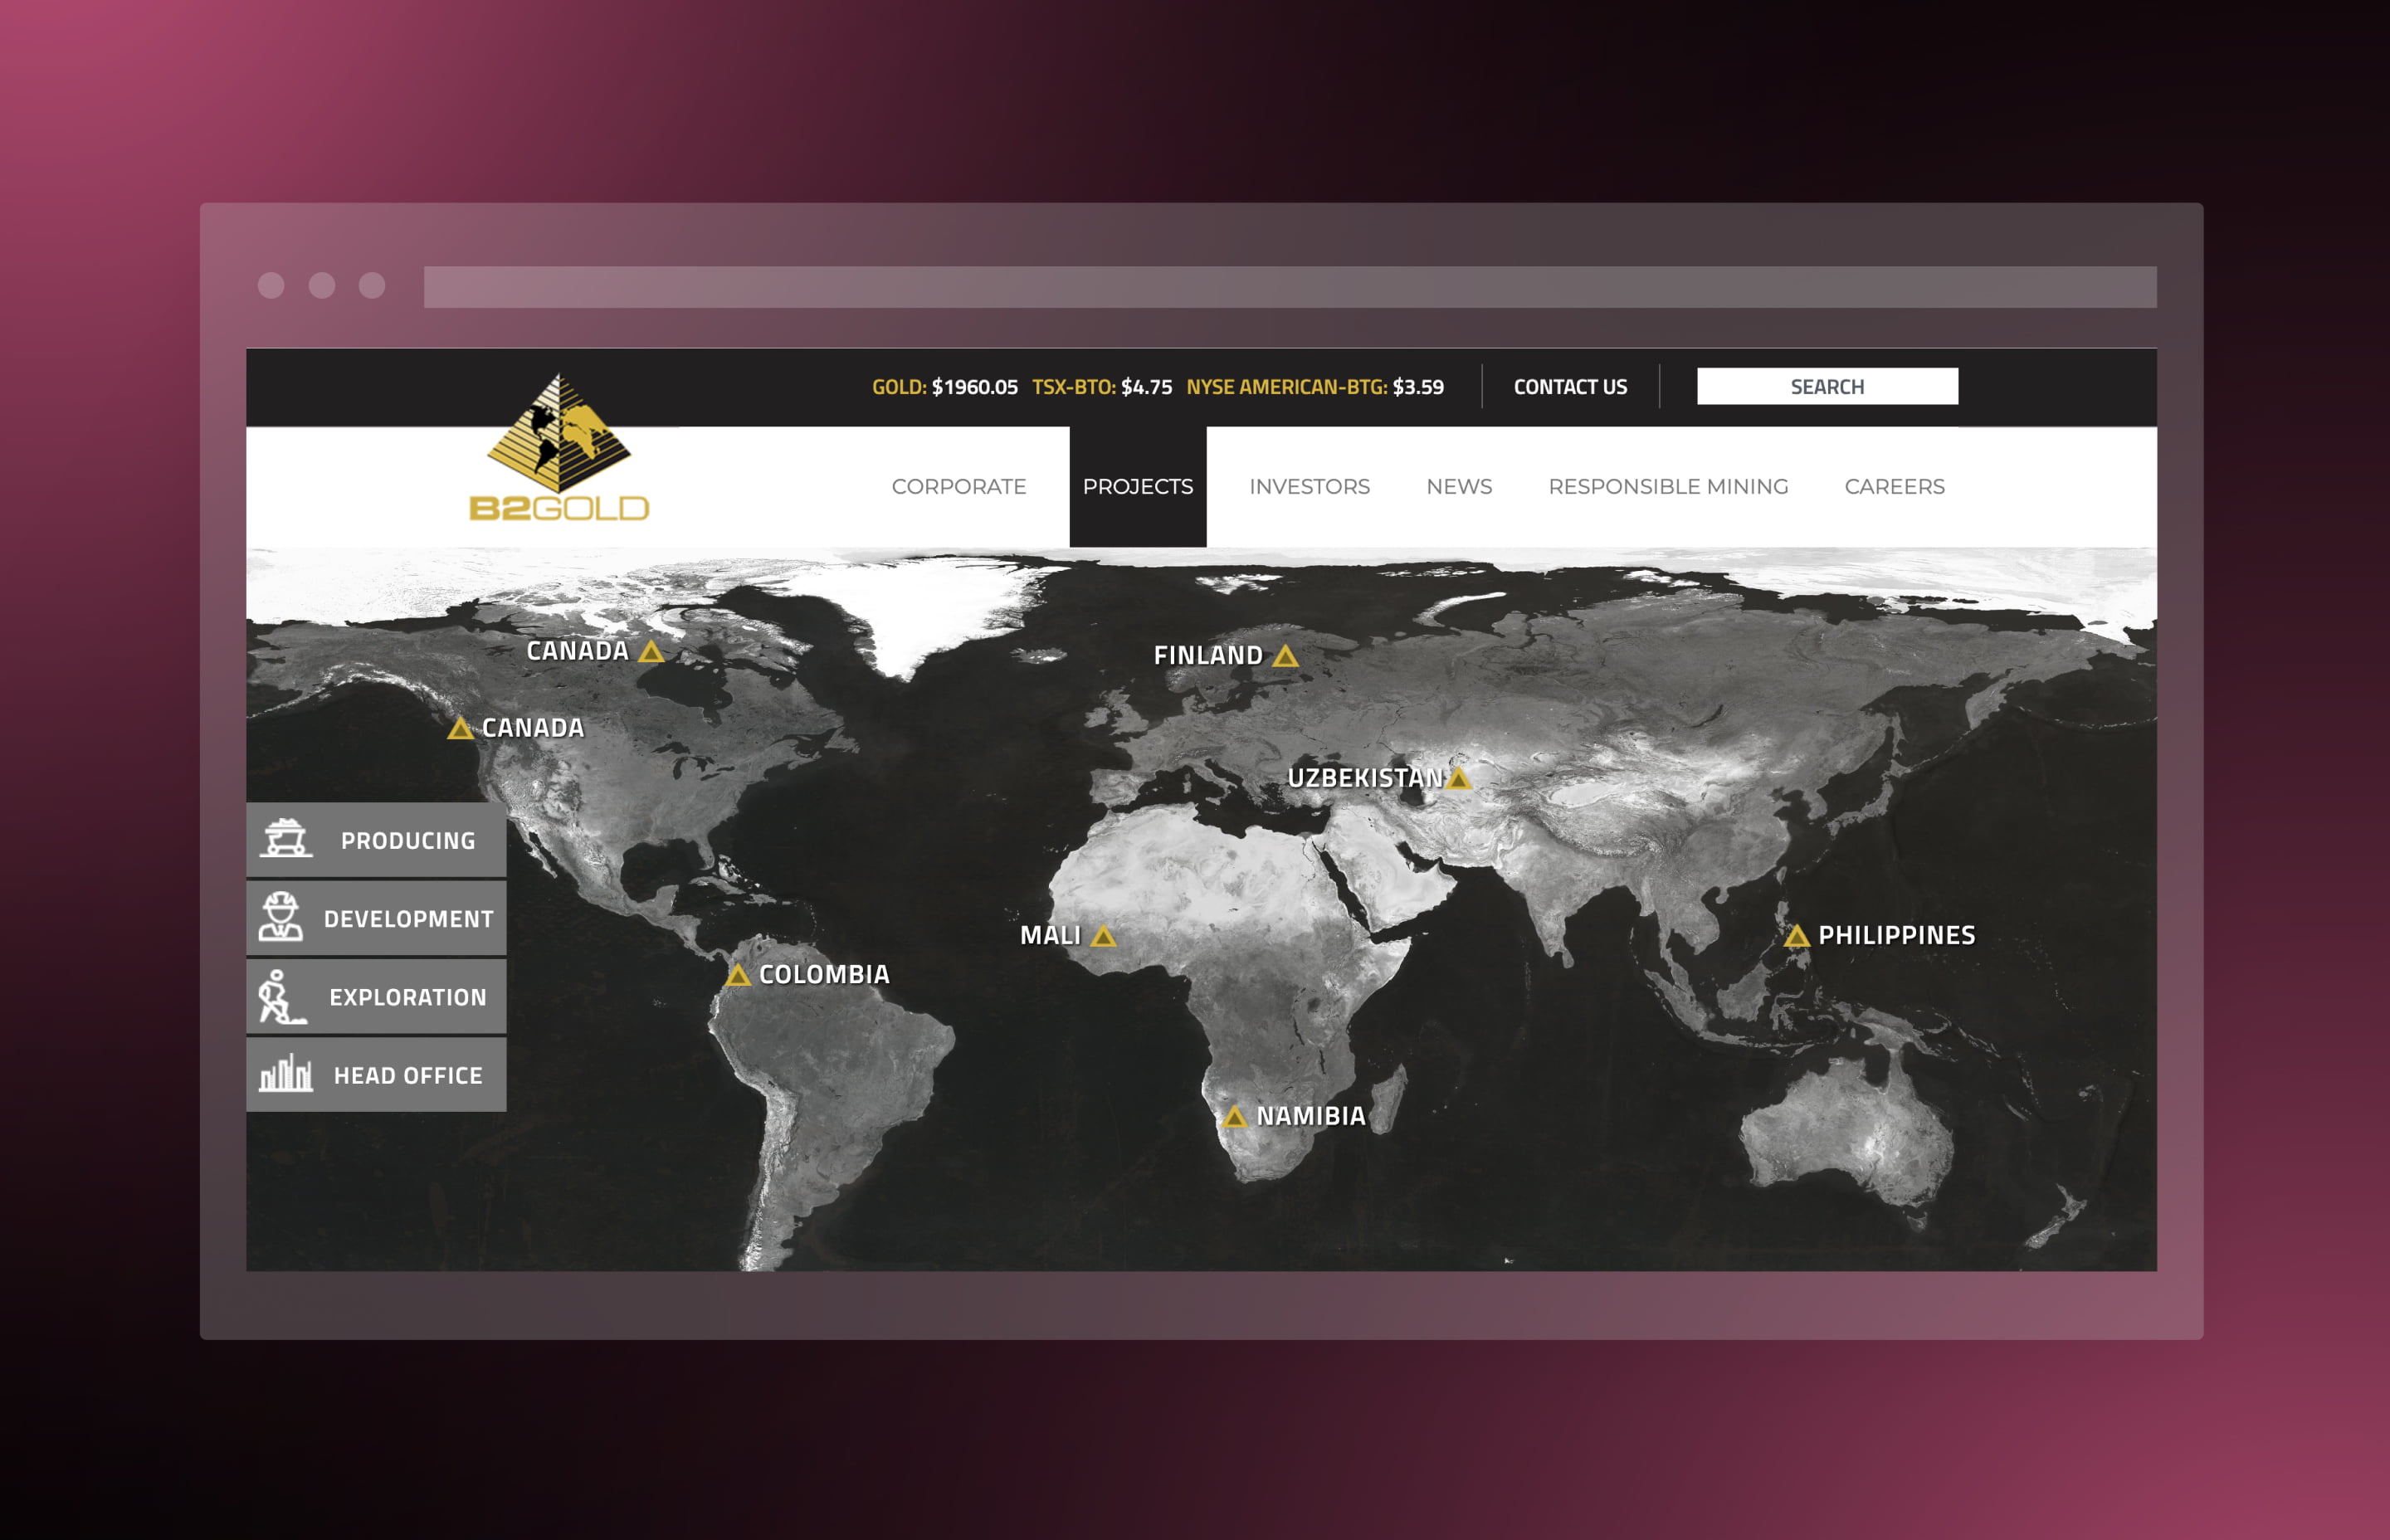
Task: Click the Philippines map label
Action: (1897, 936)
